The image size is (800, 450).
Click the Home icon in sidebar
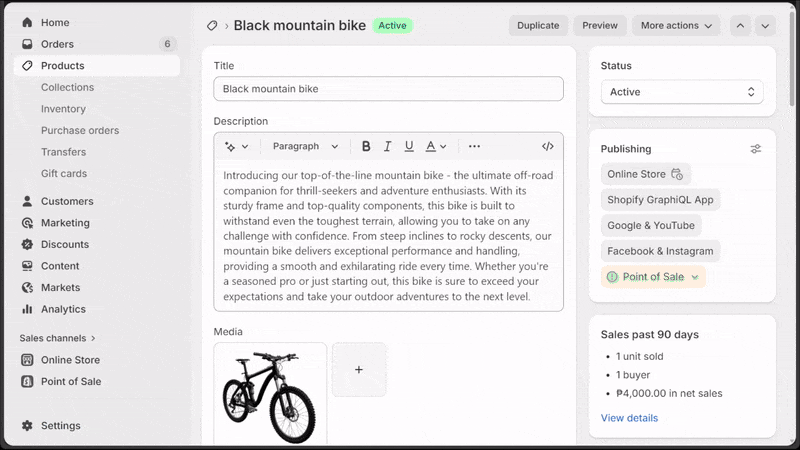27,22
